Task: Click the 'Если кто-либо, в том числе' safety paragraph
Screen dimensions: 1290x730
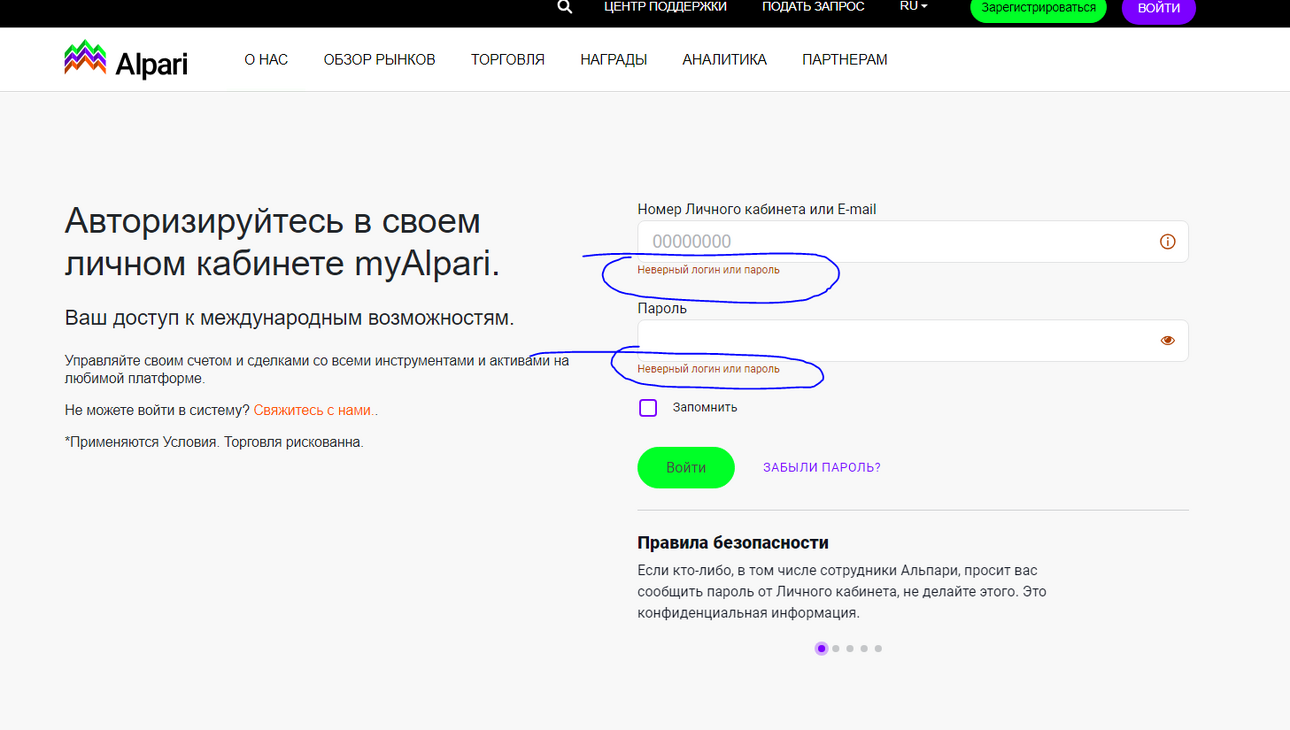Action: click(x=842, y=592)
